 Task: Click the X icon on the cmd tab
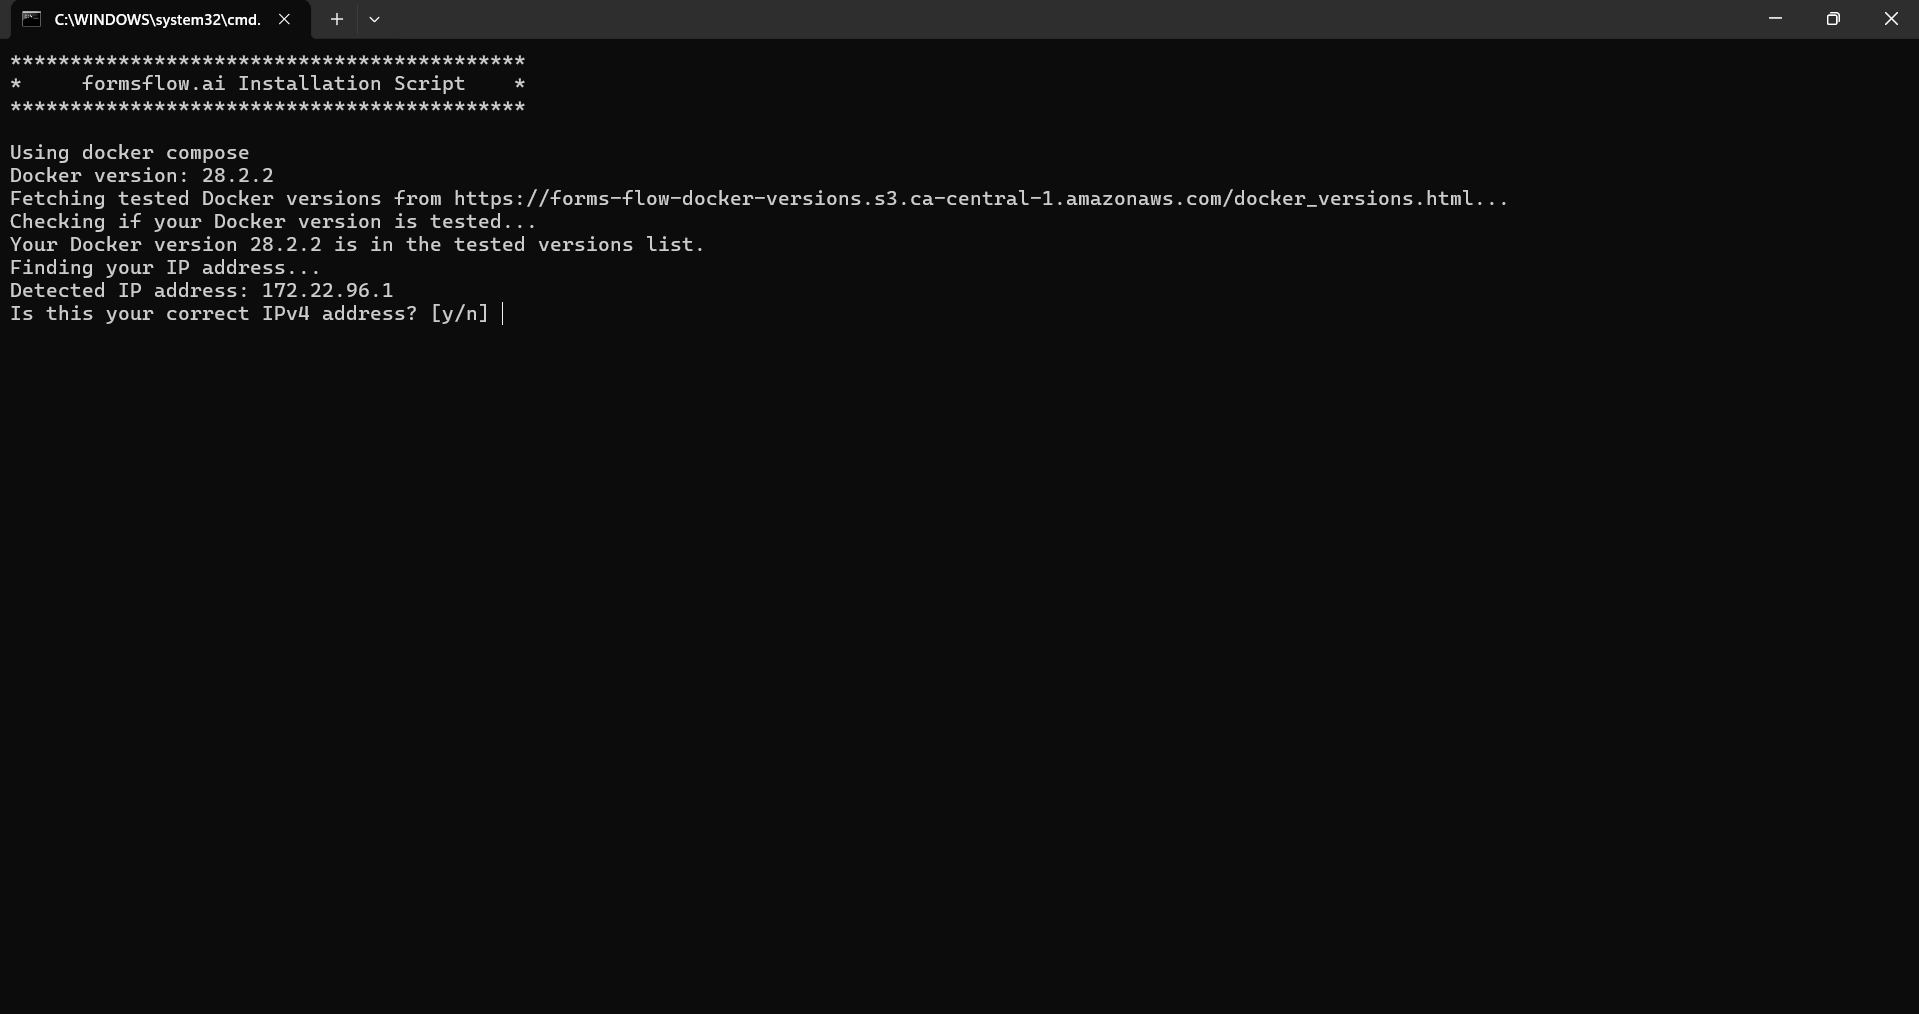pyautogui.click(x=285, y=19)
